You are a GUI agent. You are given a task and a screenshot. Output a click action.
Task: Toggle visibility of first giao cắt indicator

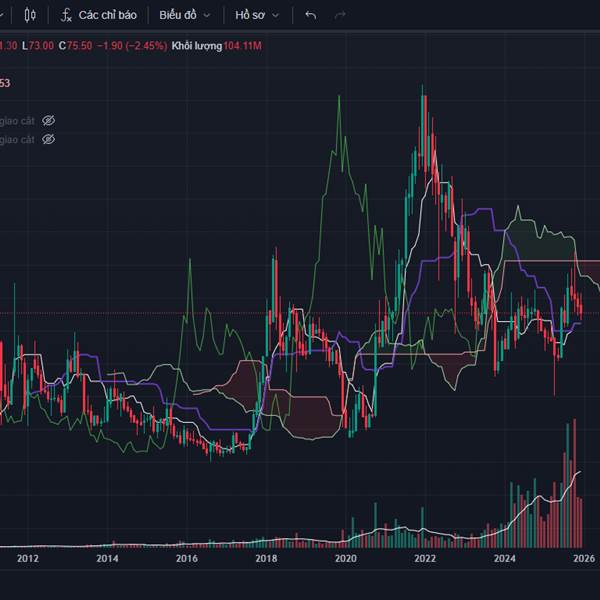(x=48, y=121)
